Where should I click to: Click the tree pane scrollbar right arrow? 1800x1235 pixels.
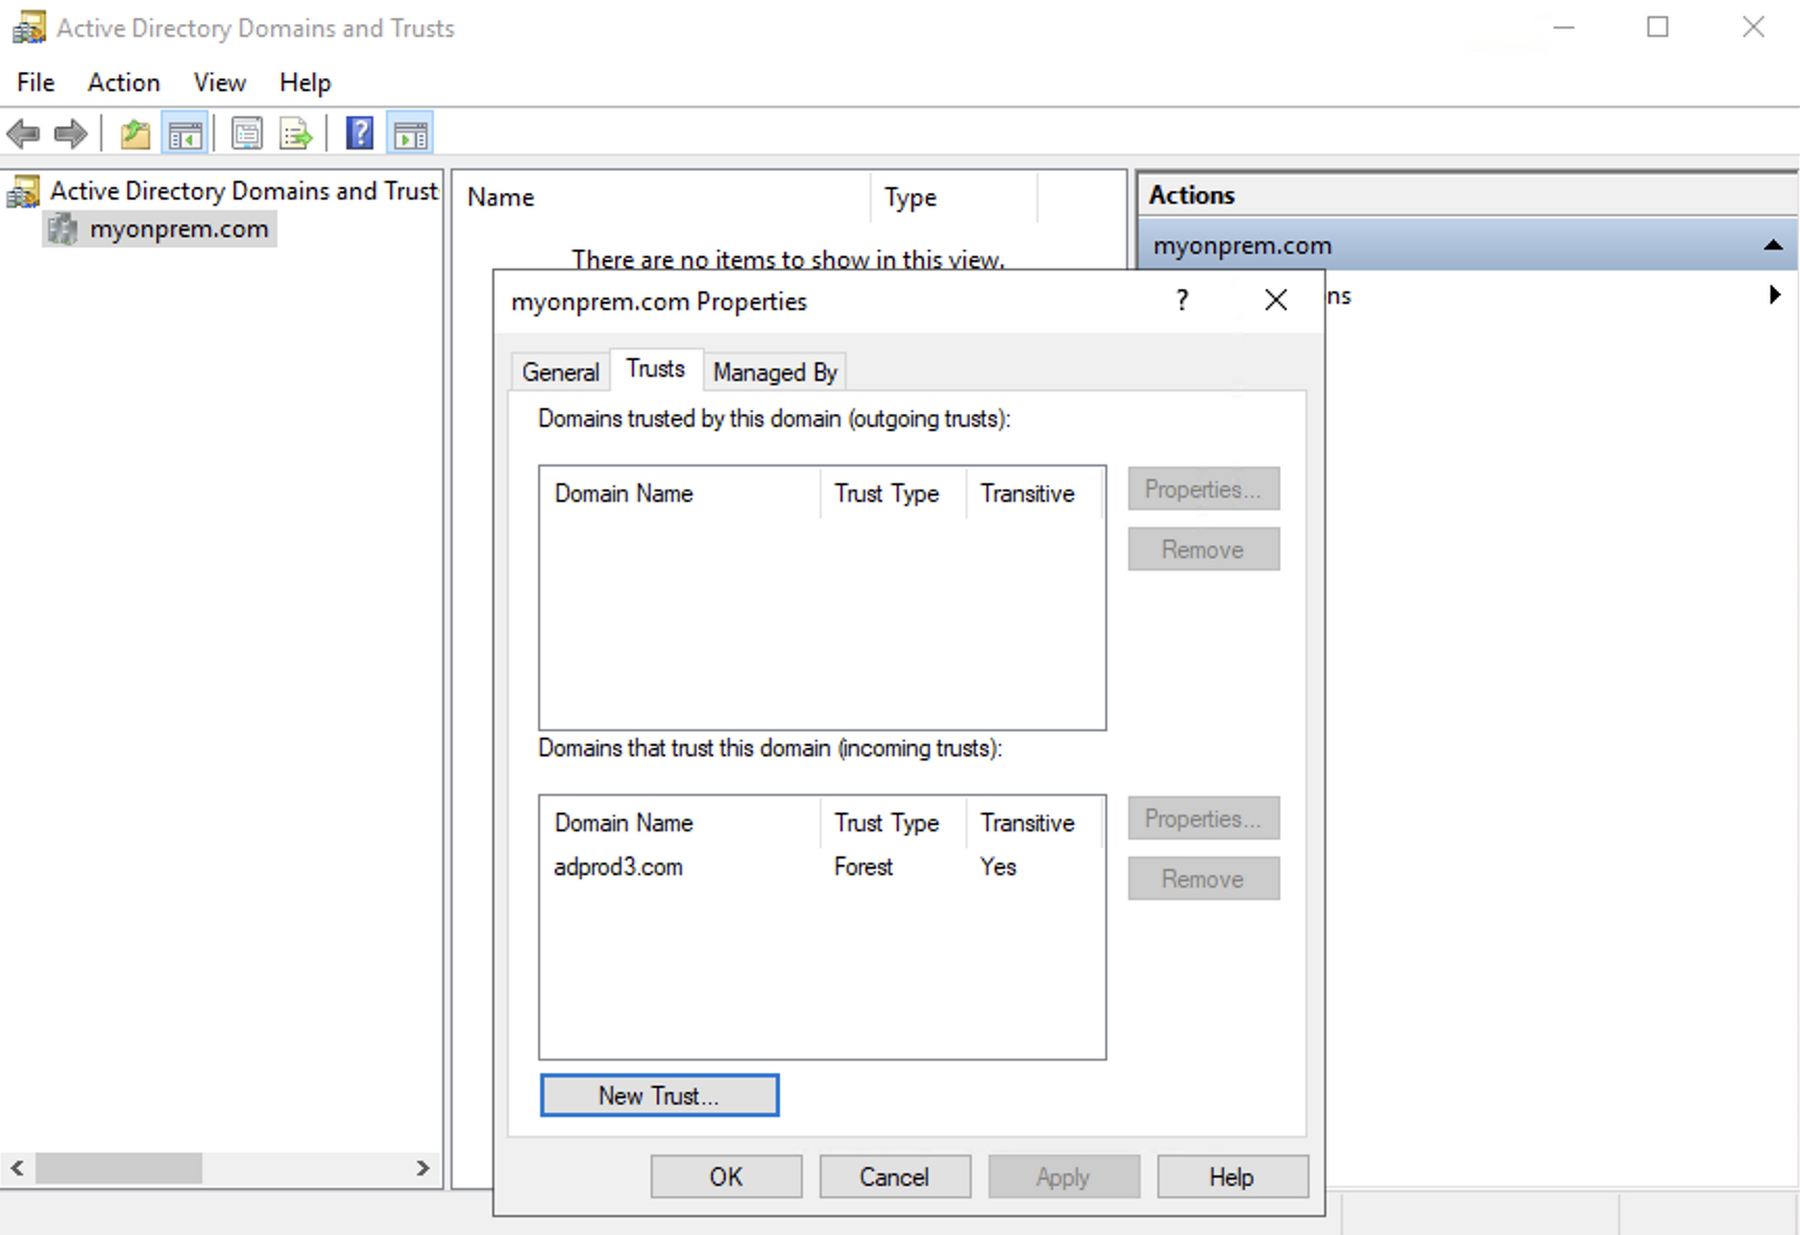423,1167
